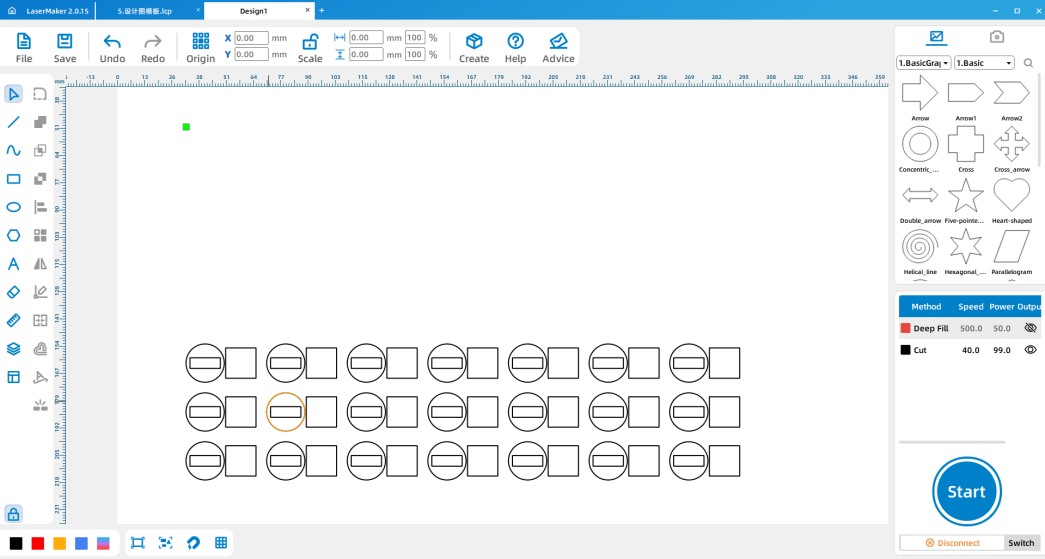Pick the red color swatch

[38, 543]
